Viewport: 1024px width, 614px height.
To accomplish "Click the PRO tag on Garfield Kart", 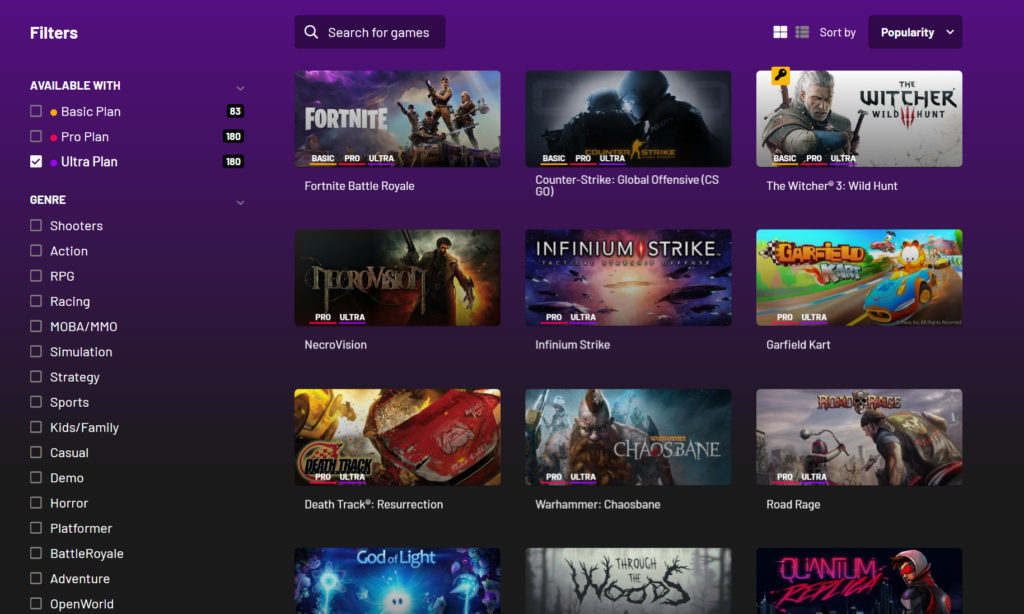I will [784, 318].
